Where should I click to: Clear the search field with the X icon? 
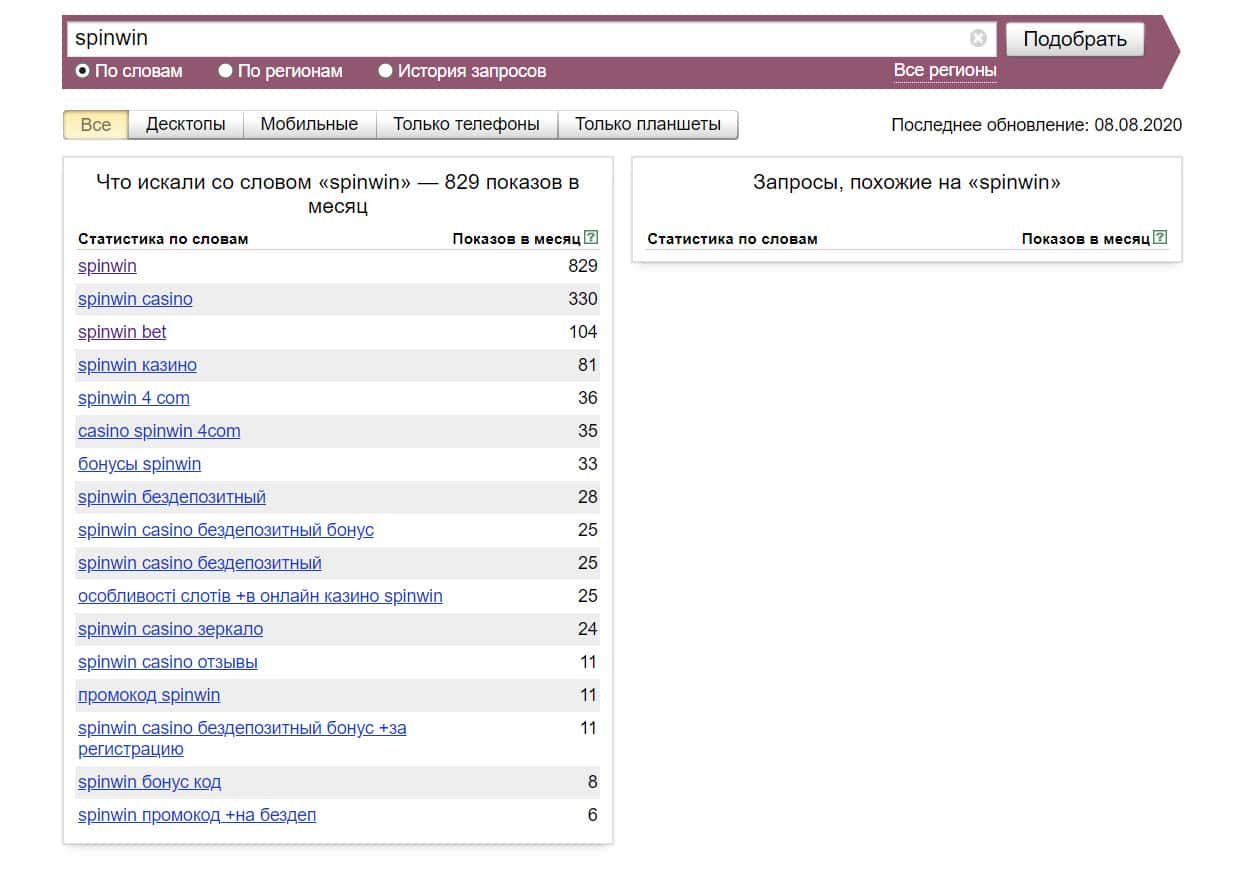[x=977, y=39]
